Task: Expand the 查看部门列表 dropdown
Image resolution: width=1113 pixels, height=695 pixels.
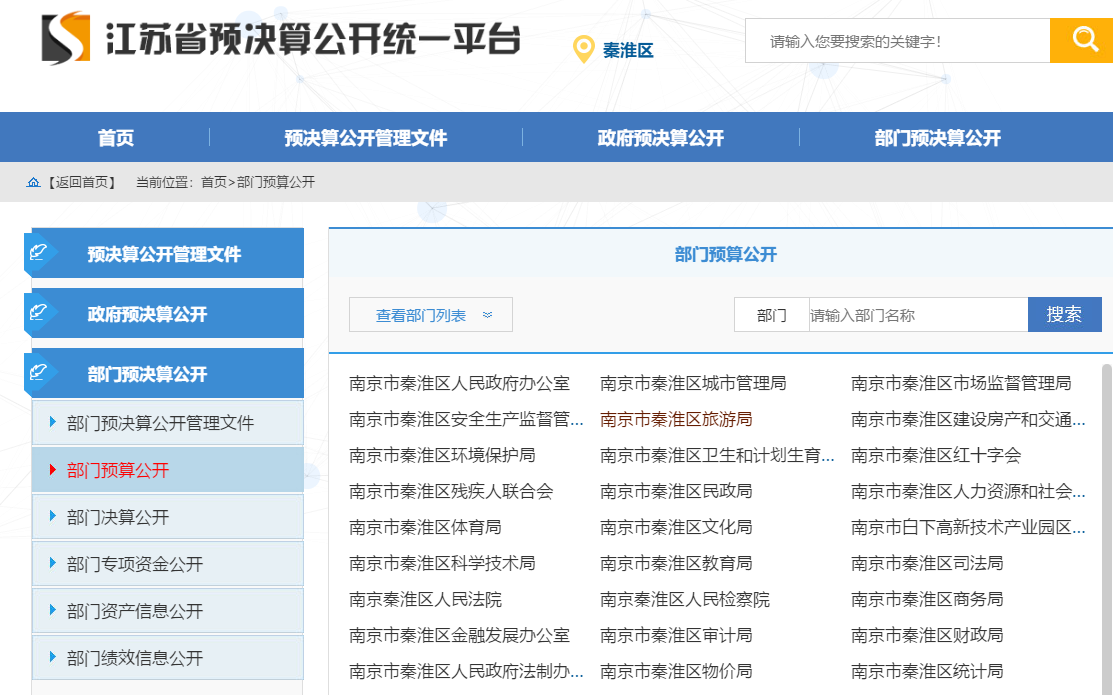Action: (431, 315)
